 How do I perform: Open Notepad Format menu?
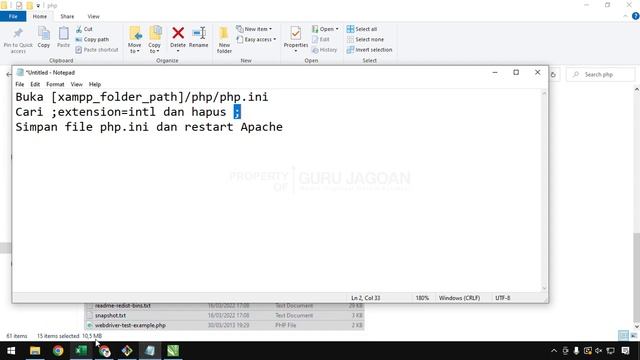pos(55,84)
